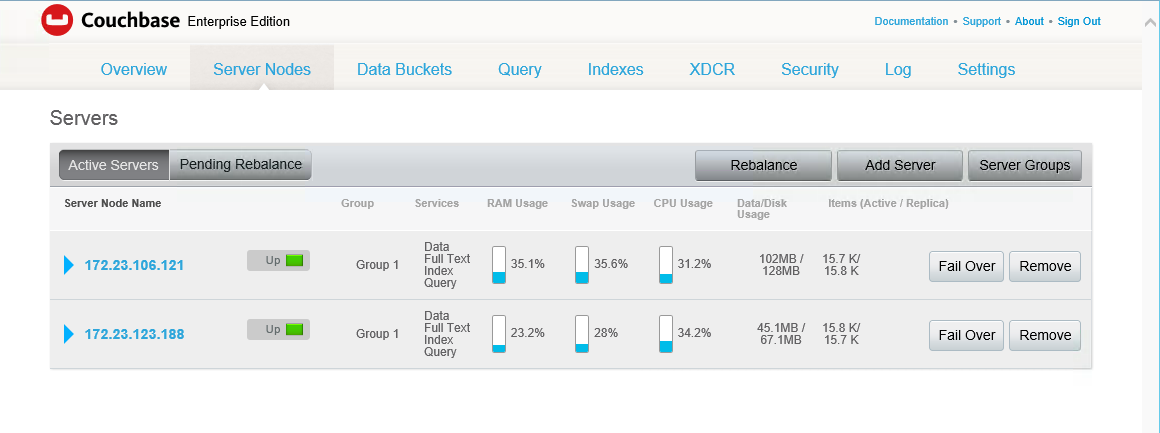This screenshot has height=433, width=1160.
Task: Open the Security tab
Action: (810, 70)
